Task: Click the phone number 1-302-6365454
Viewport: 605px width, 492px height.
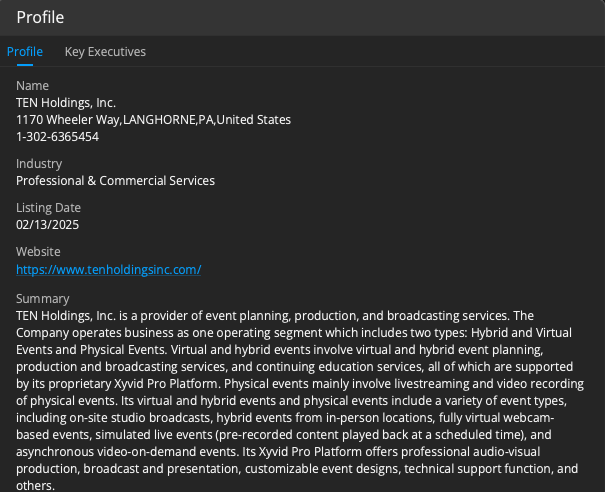Action: pyautogui.click(x=57, y=137)
